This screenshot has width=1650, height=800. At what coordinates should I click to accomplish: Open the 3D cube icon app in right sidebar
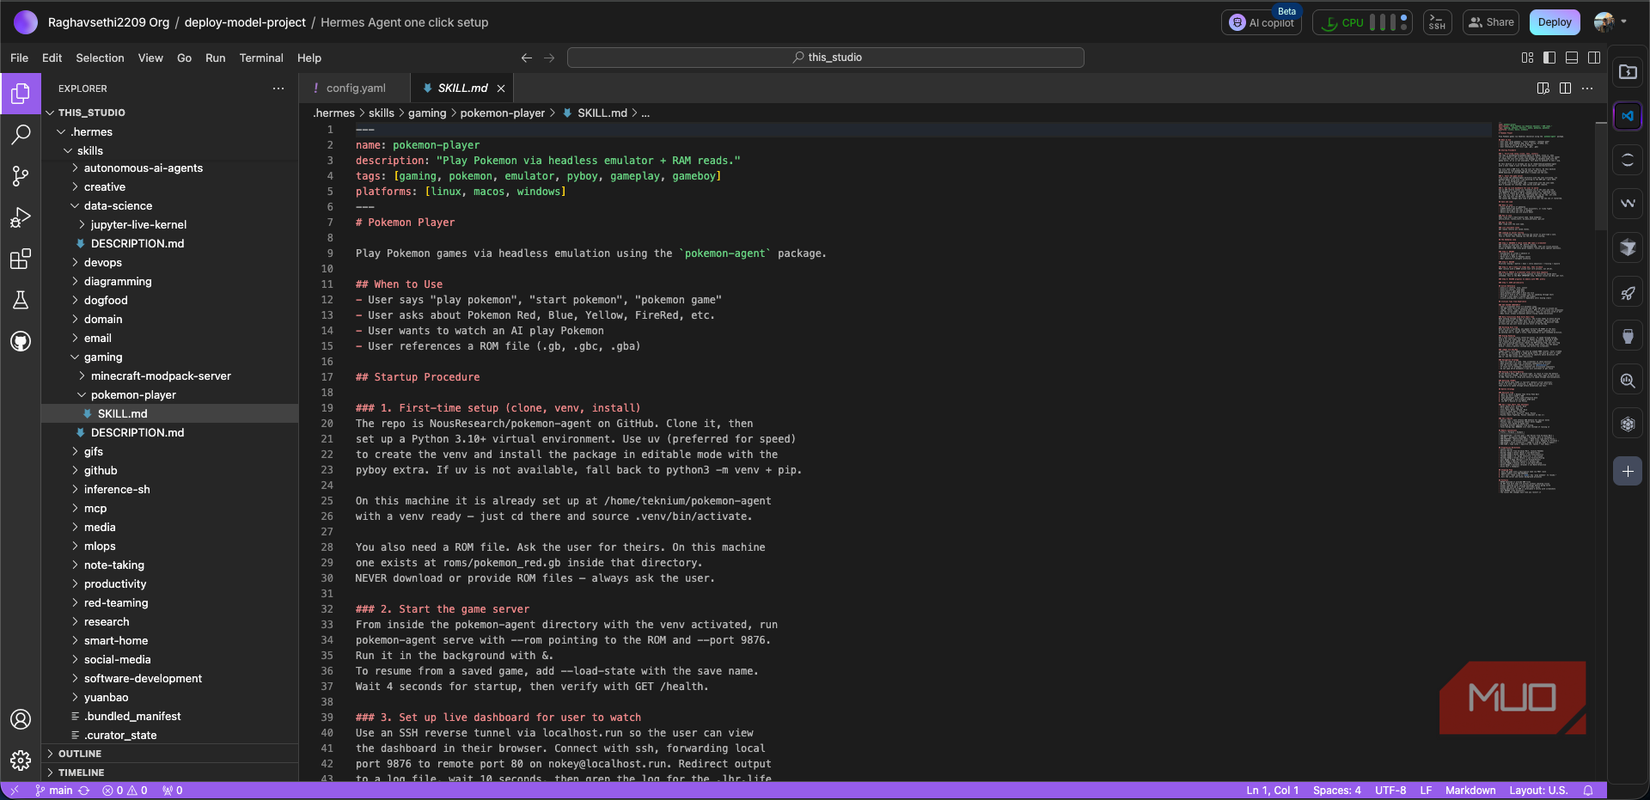pos(1628,247)
